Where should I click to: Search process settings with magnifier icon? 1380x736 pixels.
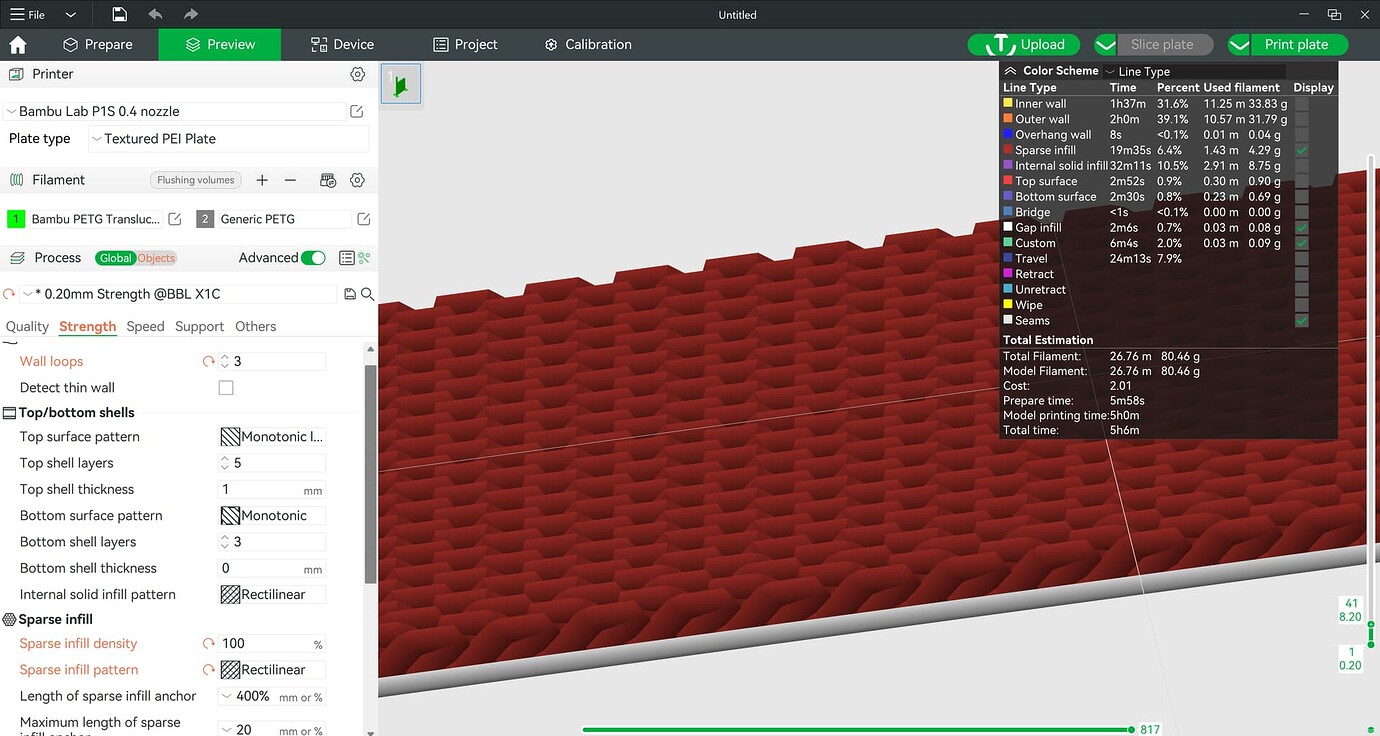(x=367, y=294)
